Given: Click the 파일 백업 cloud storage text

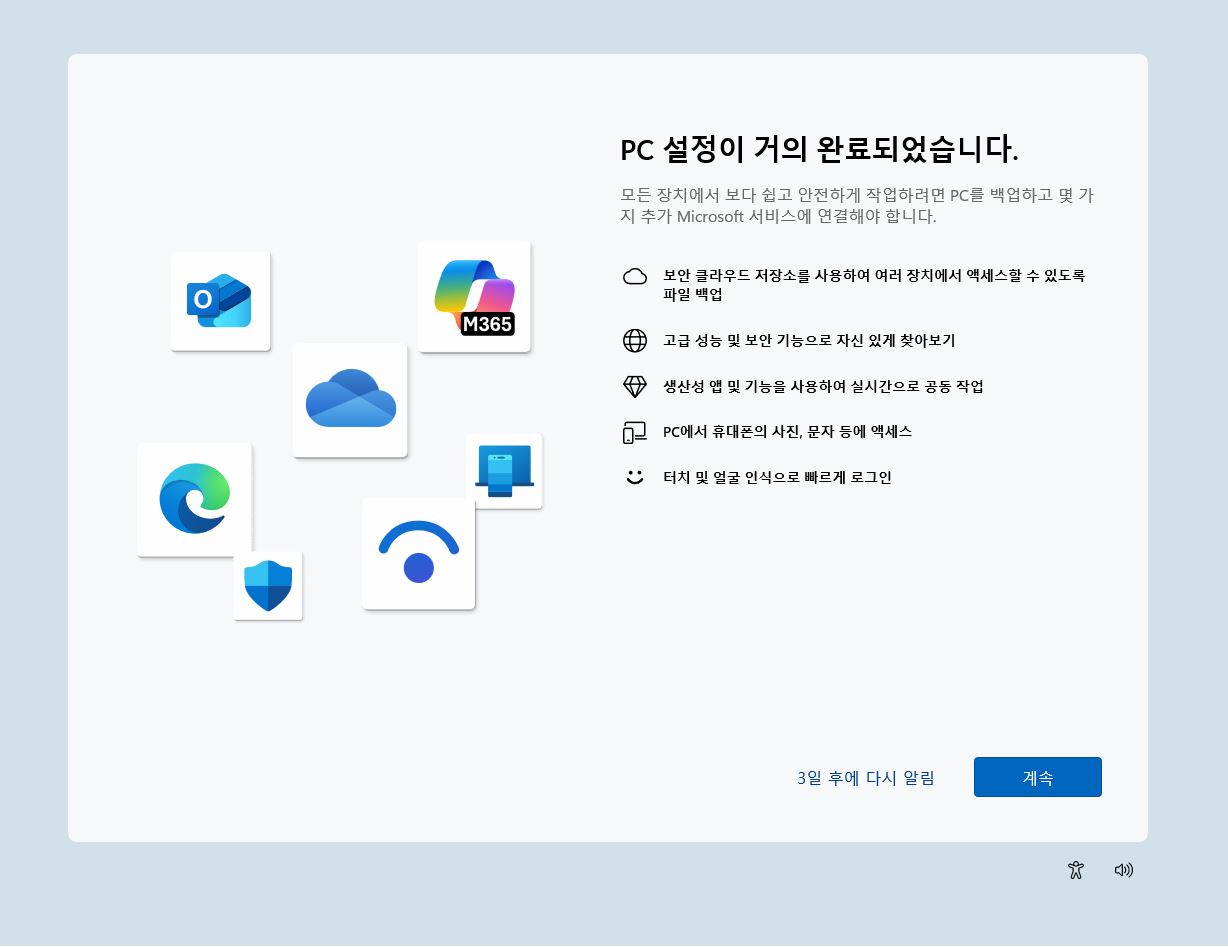Looking at the screenshot, I should click(874, 285).
